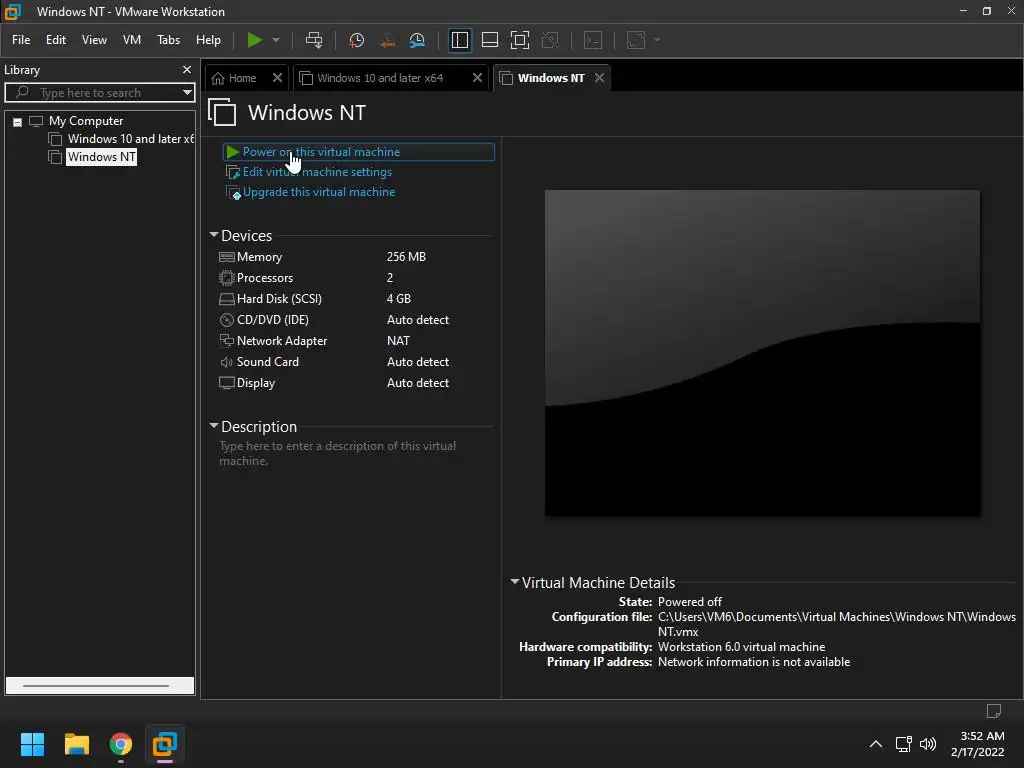Click the Unity mode toolbar icon
Viewport: 1024px width, 768px height.
550,40
